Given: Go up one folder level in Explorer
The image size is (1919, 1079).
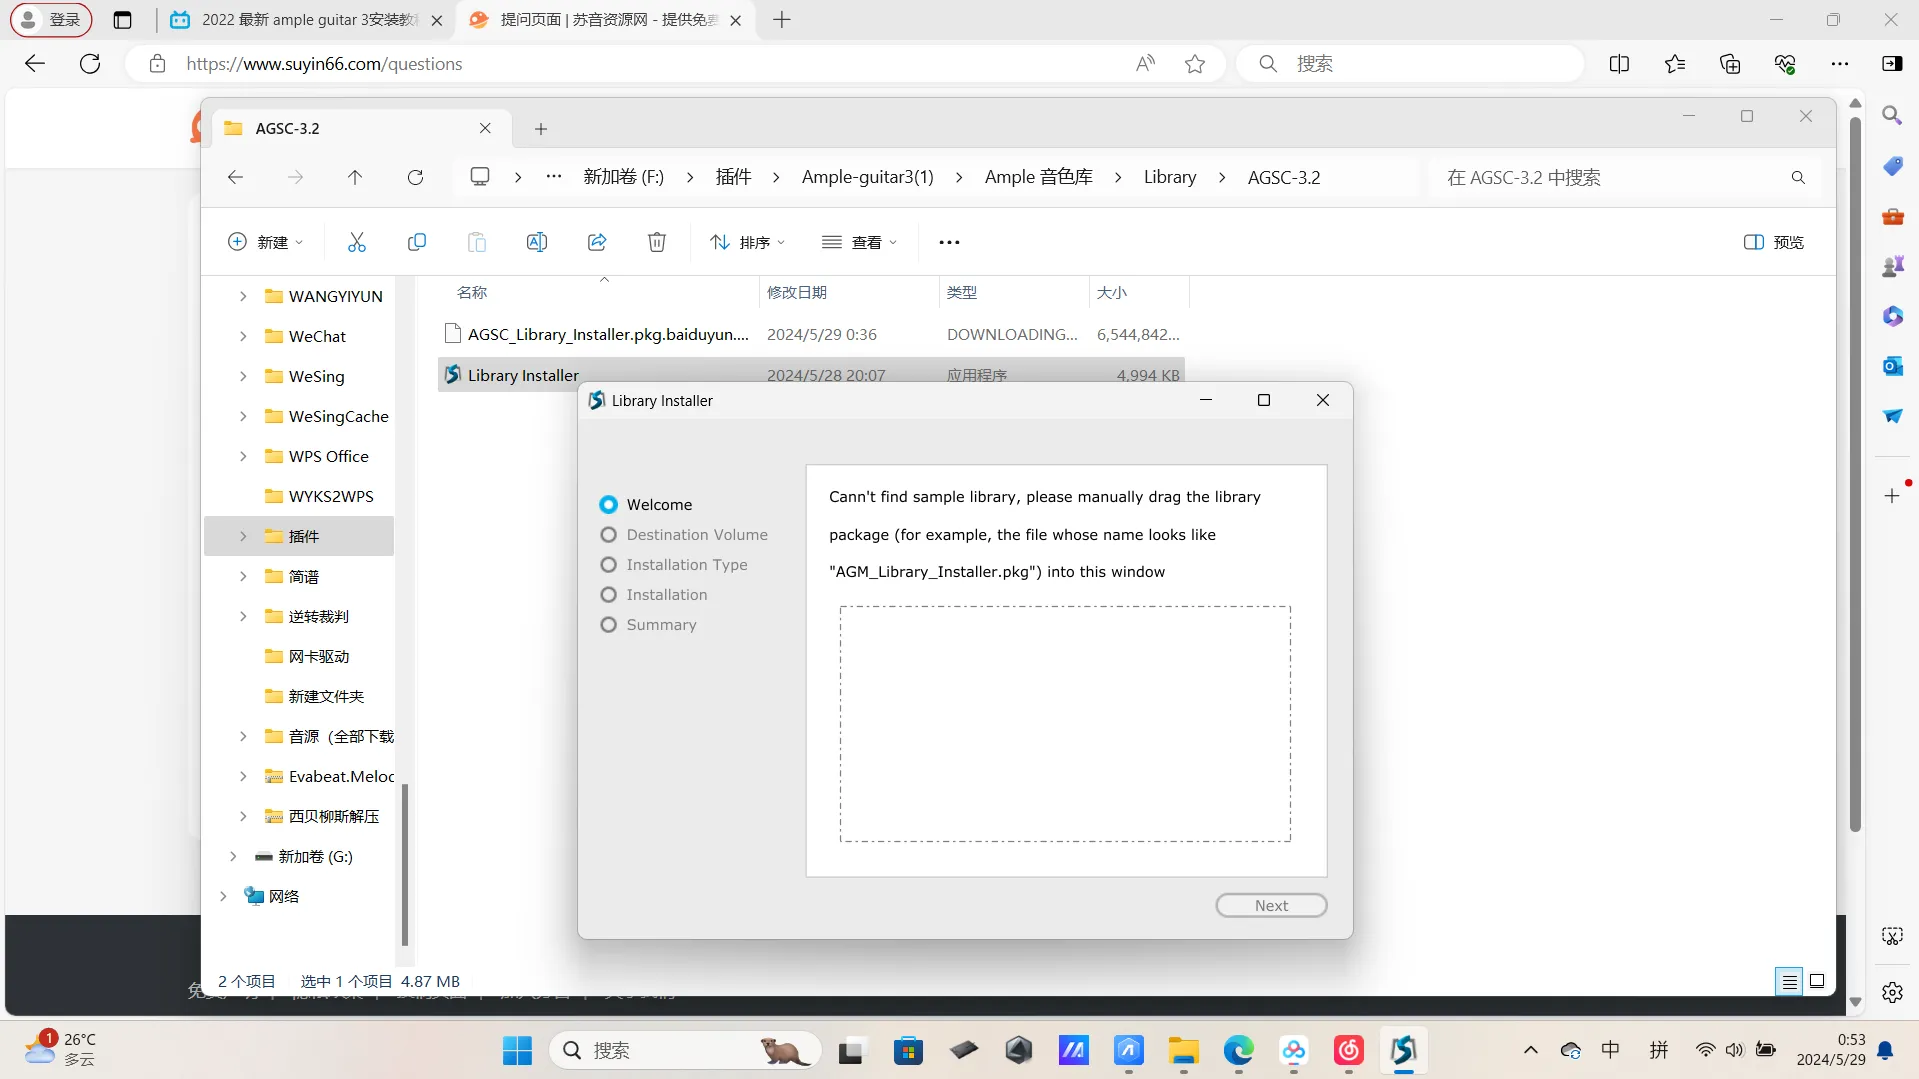Looking at the screenshot, I should tap(355, 177).
